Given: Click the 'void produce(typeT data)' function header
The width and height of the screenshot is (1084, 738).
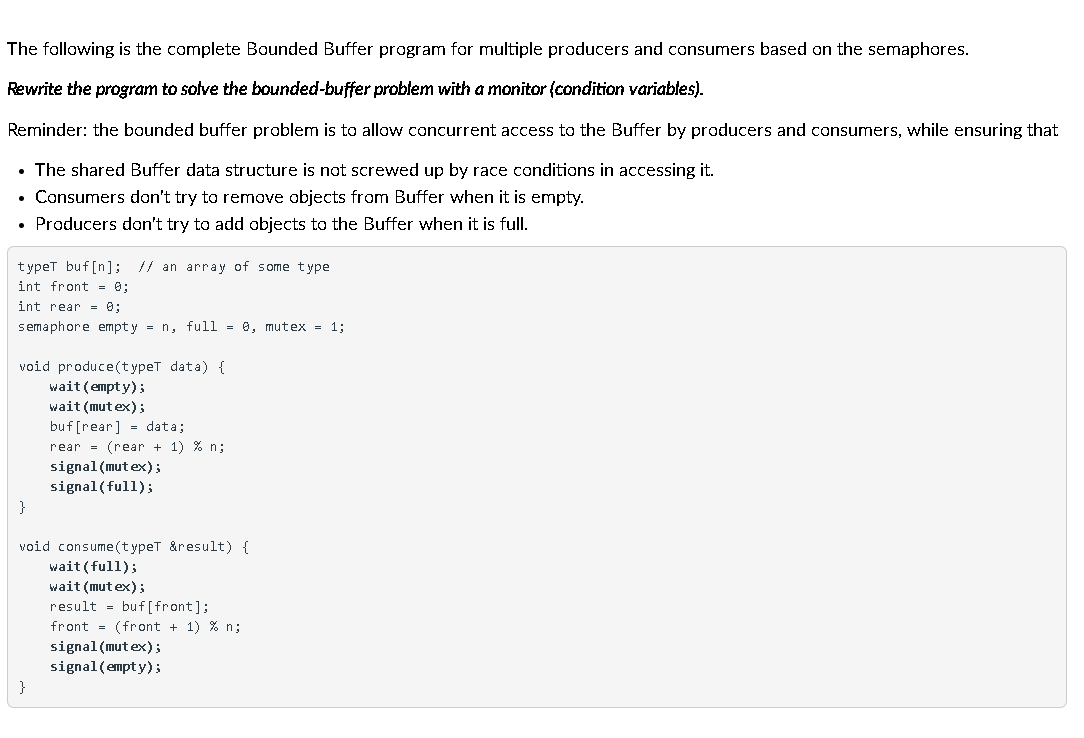Looking at the screenshot, I should tap(122, 367).
